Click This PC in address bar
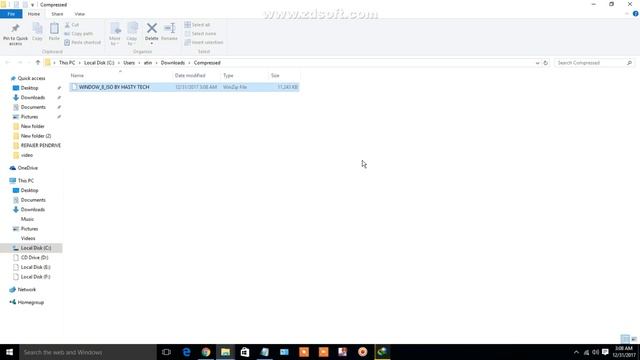This screenshot has width=640, height=360. tap(67, 63)
